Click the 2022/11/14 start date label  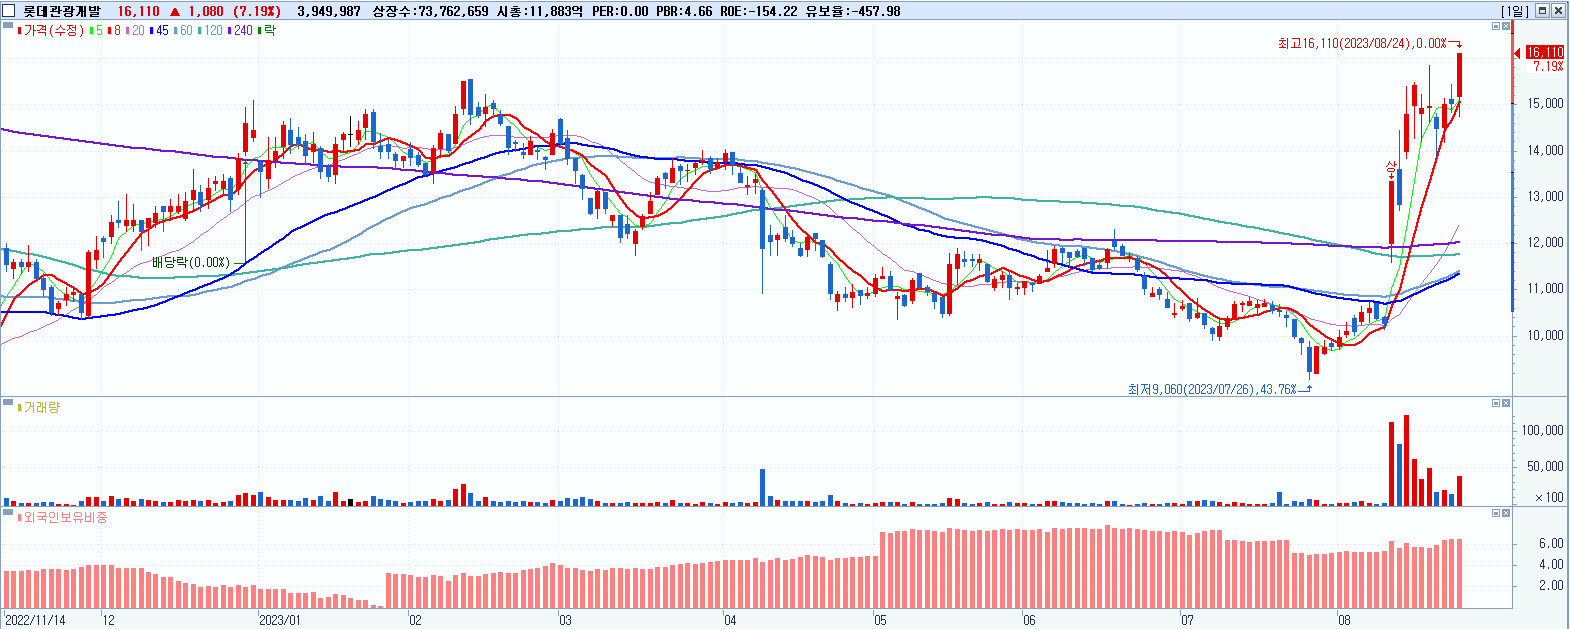[x=35, y=620]
